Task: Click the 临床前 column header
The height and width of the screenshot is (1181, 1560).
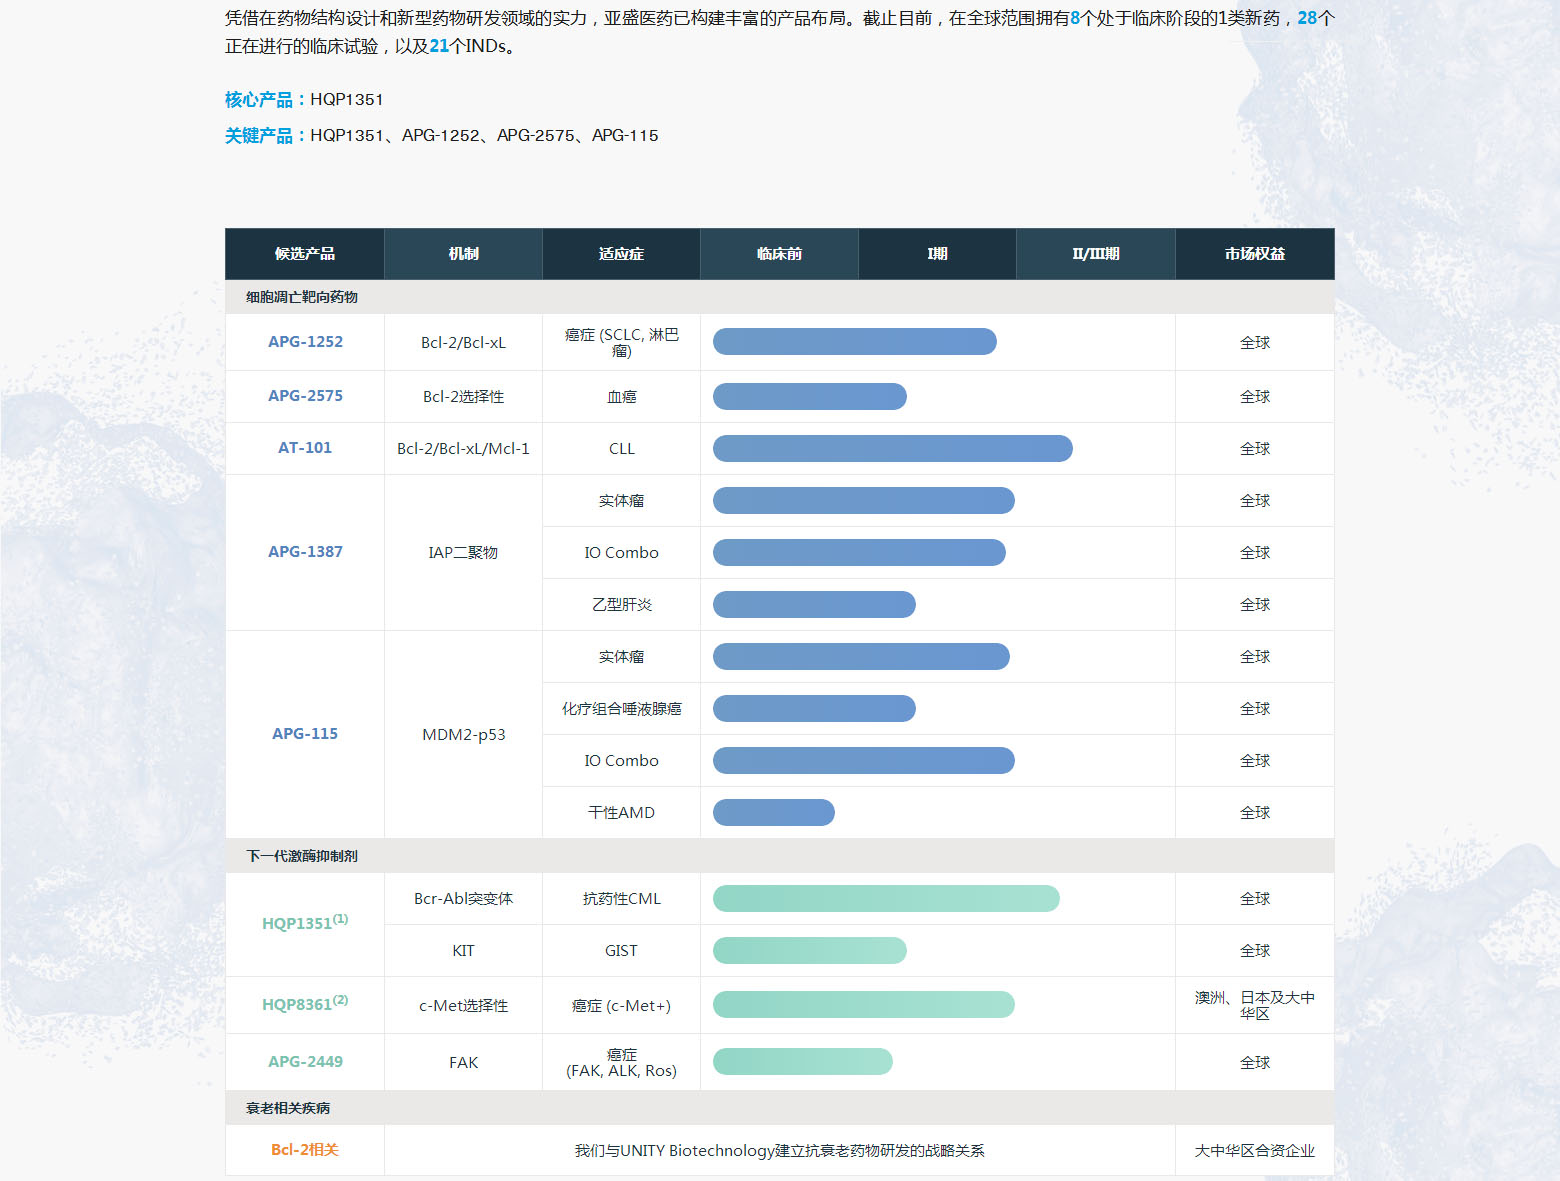Action: pos(779,254)
